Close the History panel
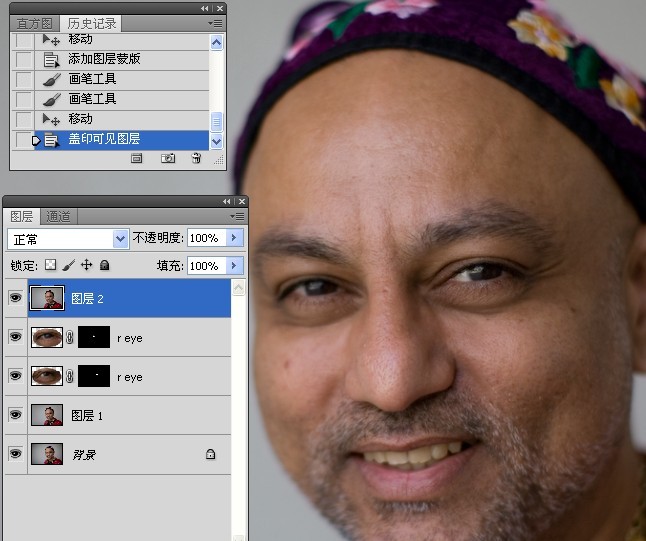The height and width of the screenshot is (541, 646). 220,8
